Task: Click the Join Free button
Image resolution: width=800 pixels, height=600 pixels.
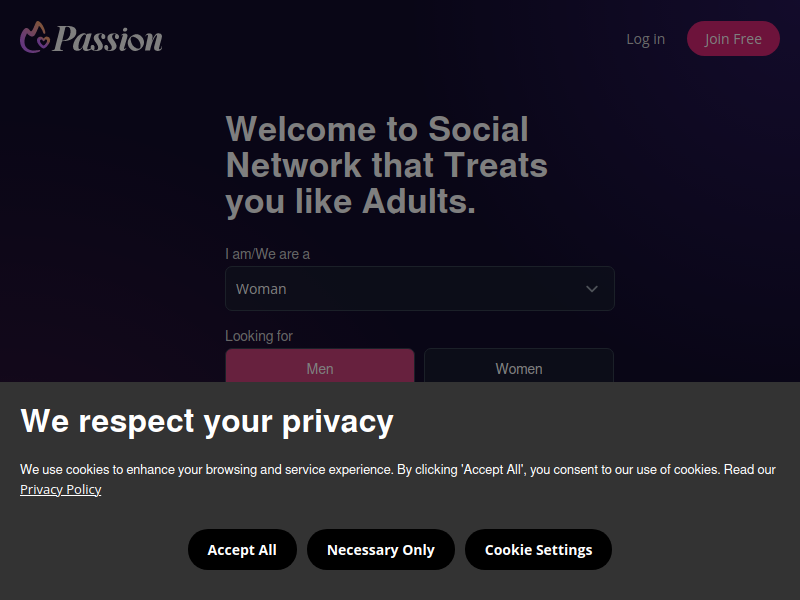Action: pyautogui.click(x=733, y=39)
